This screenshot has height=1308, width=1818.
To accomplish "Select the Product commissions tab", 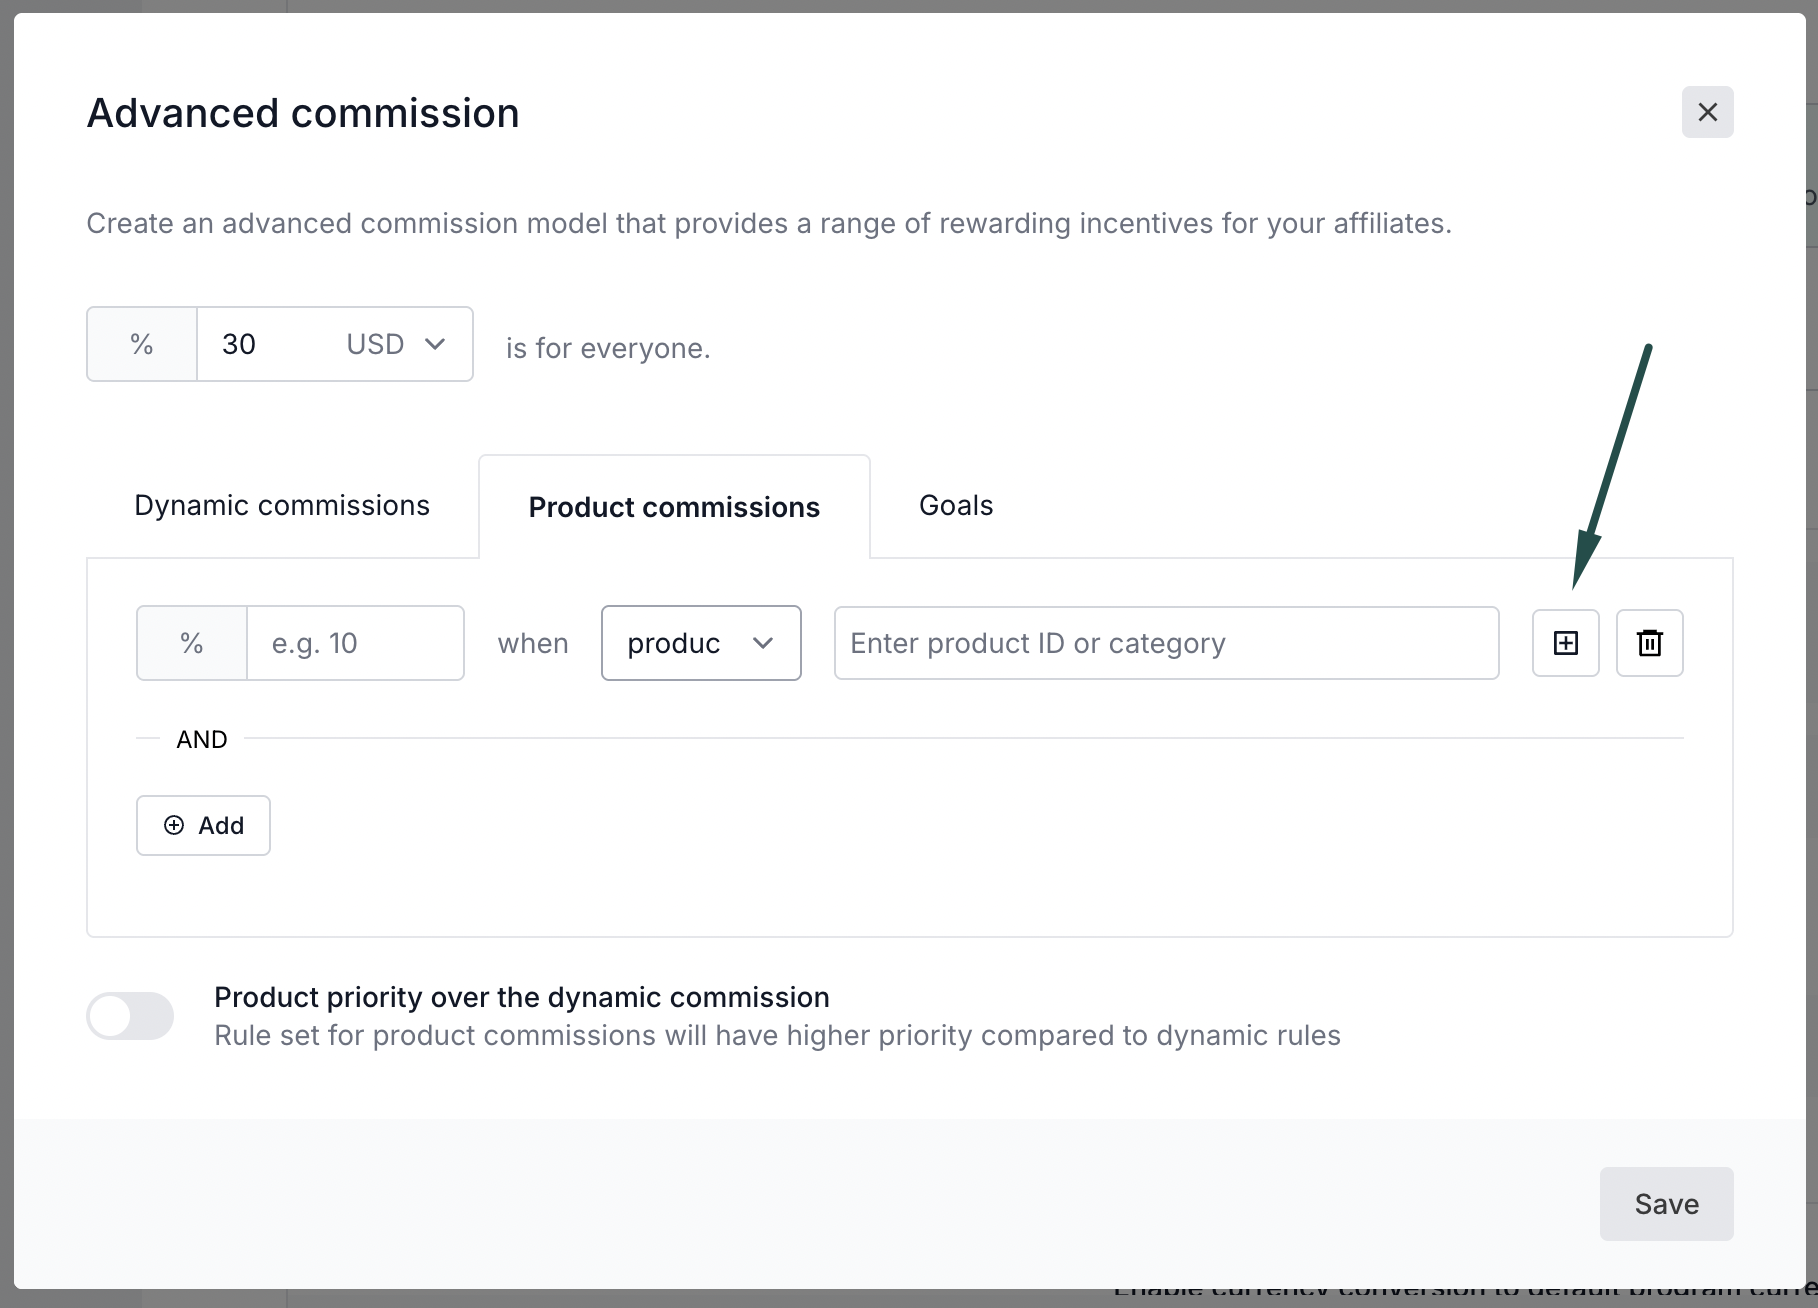I will [674, 507].
